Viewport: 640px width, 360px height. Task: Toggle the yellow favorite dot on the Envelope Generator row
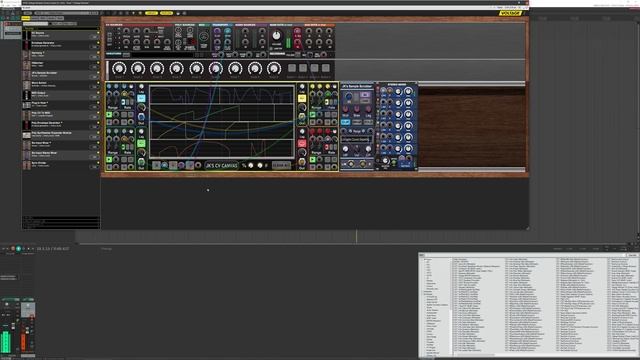[x=98, y=42]
